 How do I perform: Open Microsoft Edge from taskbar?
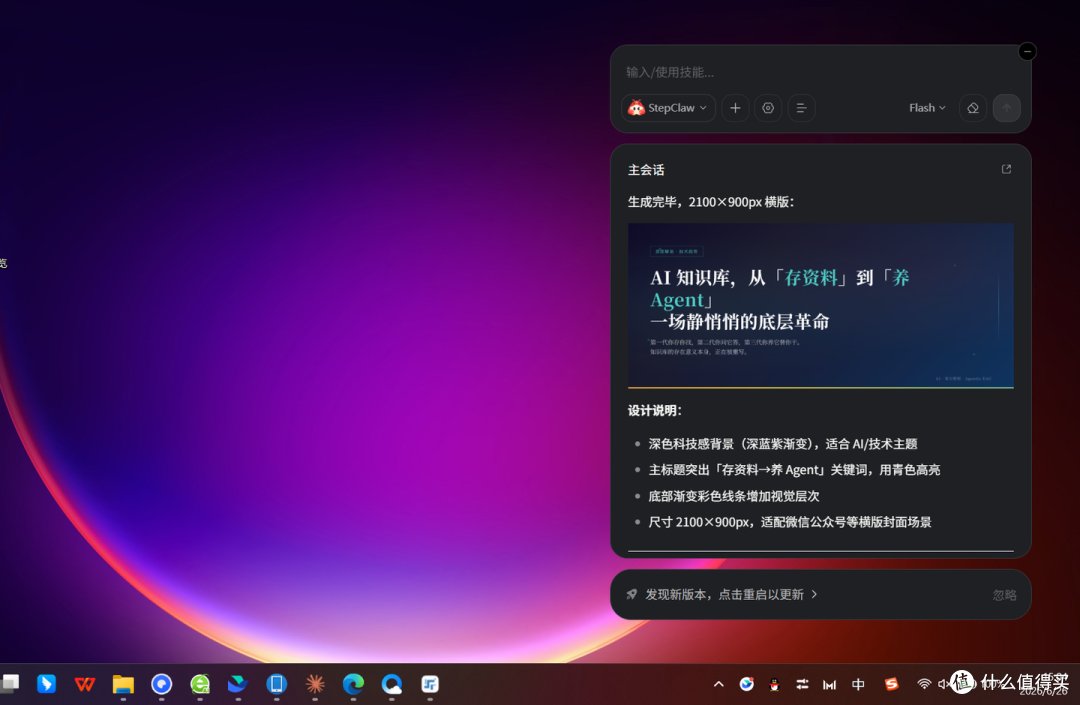click(353, 684)
